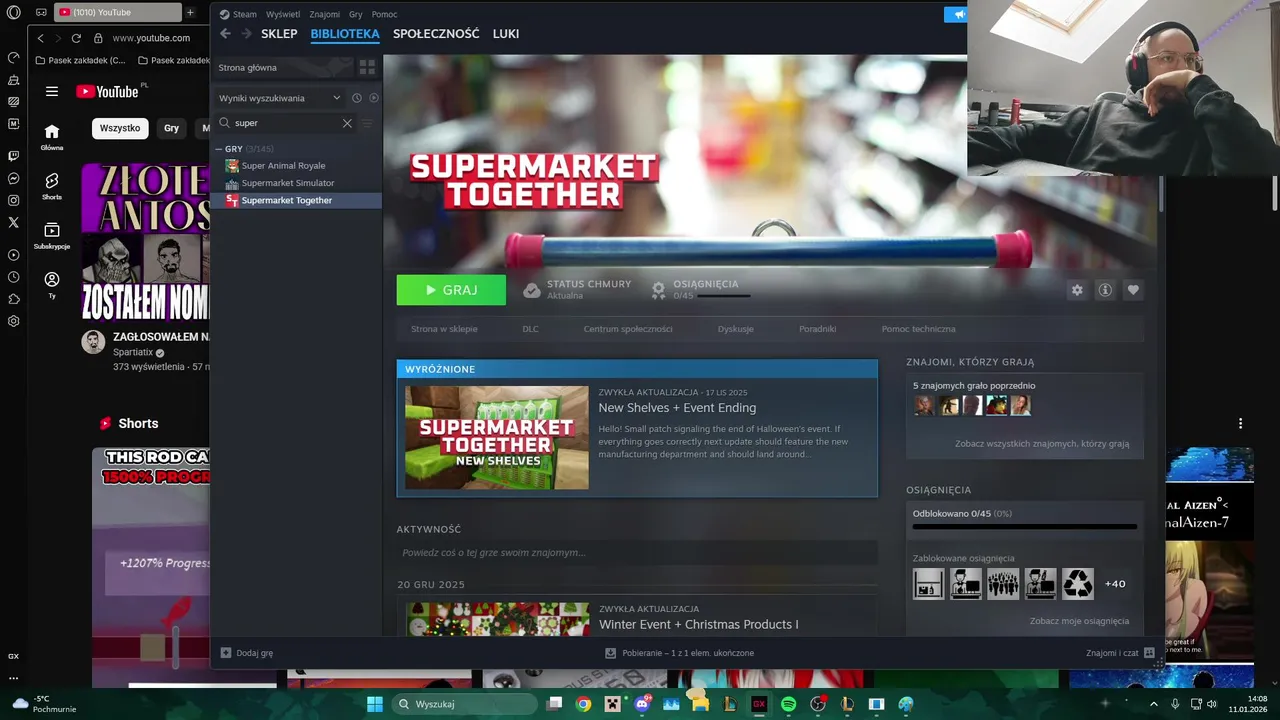
Task: Click the activity comment field 'Powiedz coś o tej grze'
Action: tap(637, 553)
